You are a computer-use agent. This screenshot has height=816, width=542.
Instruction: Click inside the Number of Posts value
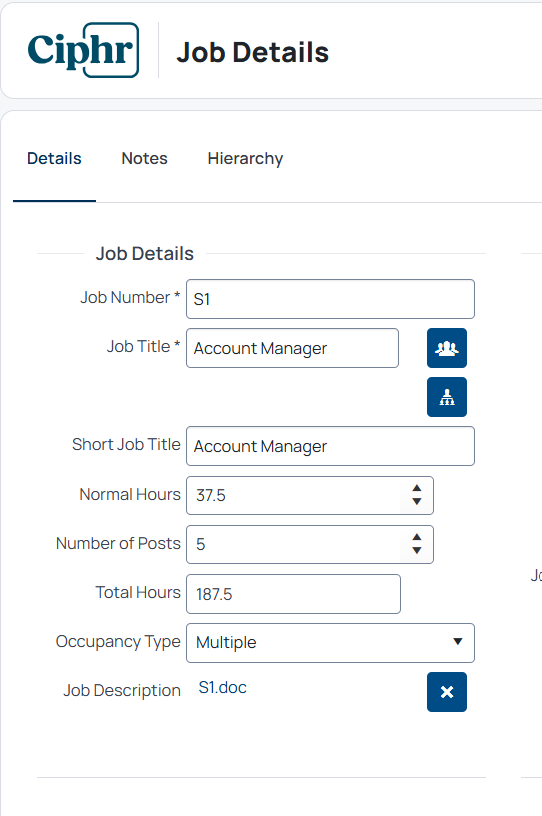(x=294, y=544)
